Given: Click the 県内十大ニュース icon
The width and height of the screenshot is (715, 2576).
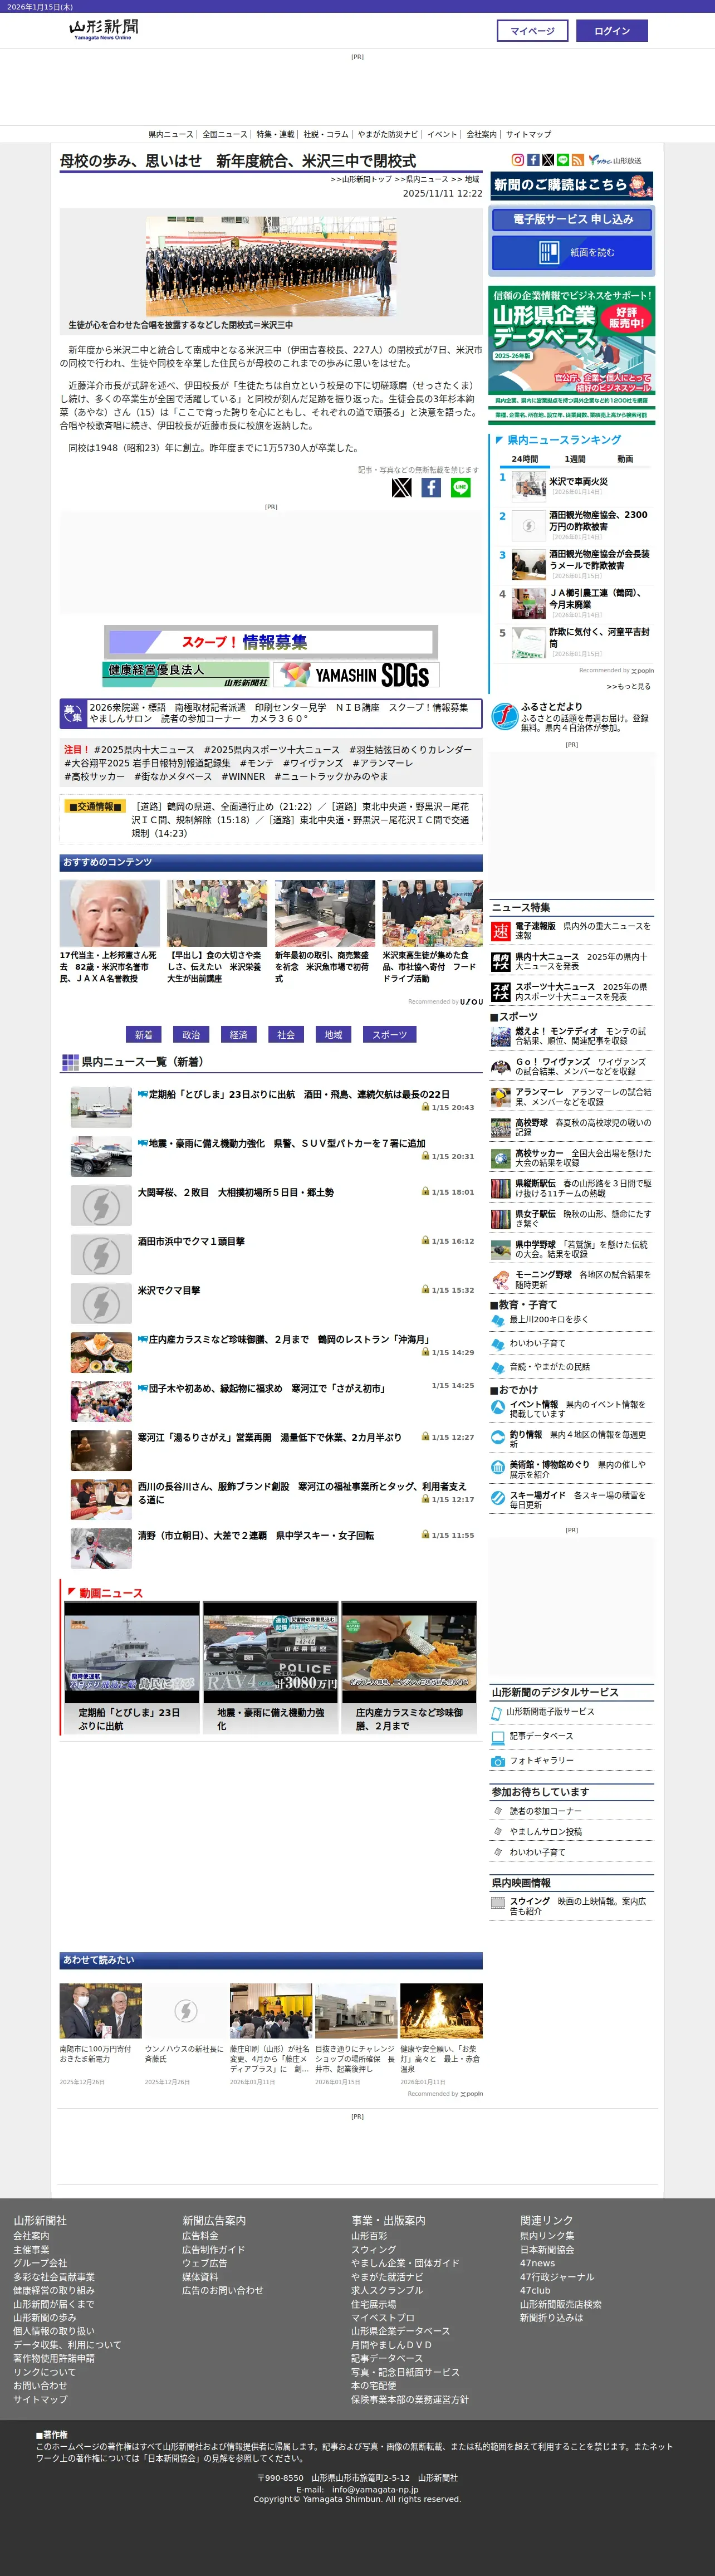Looking at the screenshot, I should (x=500, y=962).
